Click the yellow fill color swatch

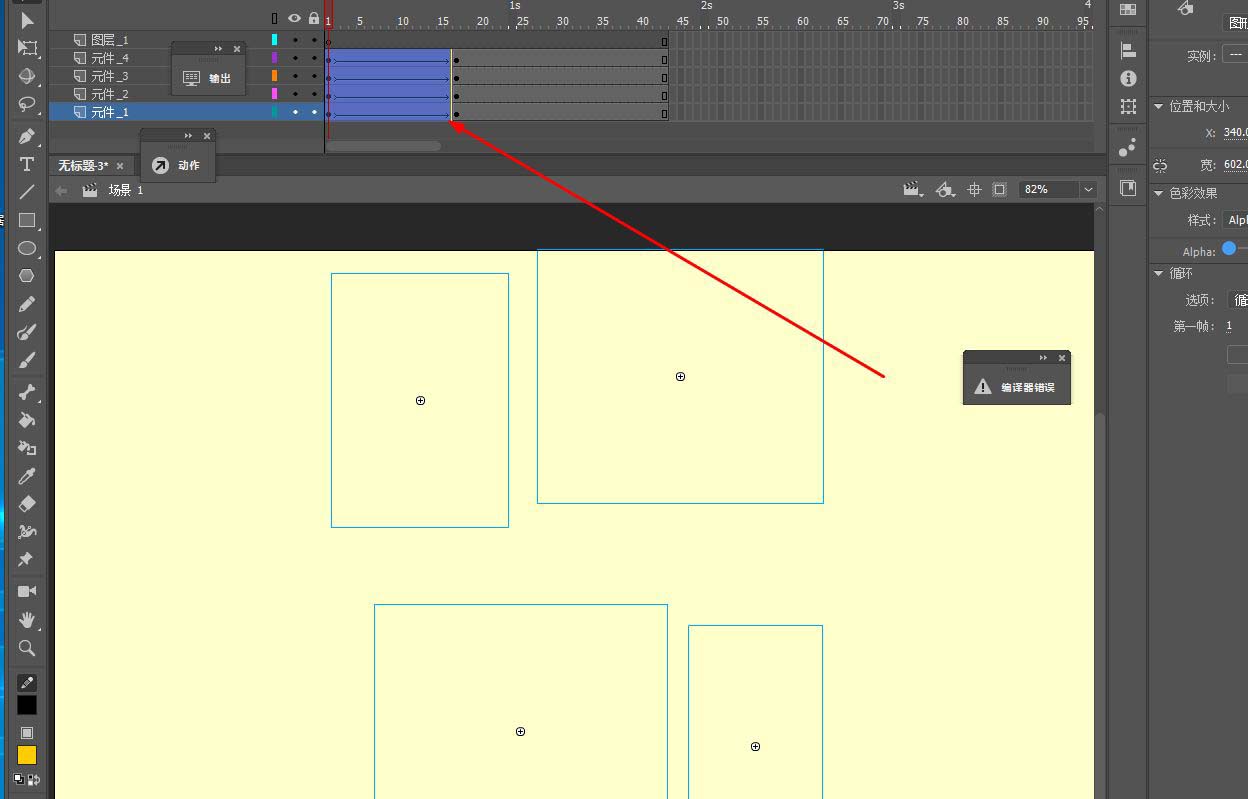pos(27,755)
